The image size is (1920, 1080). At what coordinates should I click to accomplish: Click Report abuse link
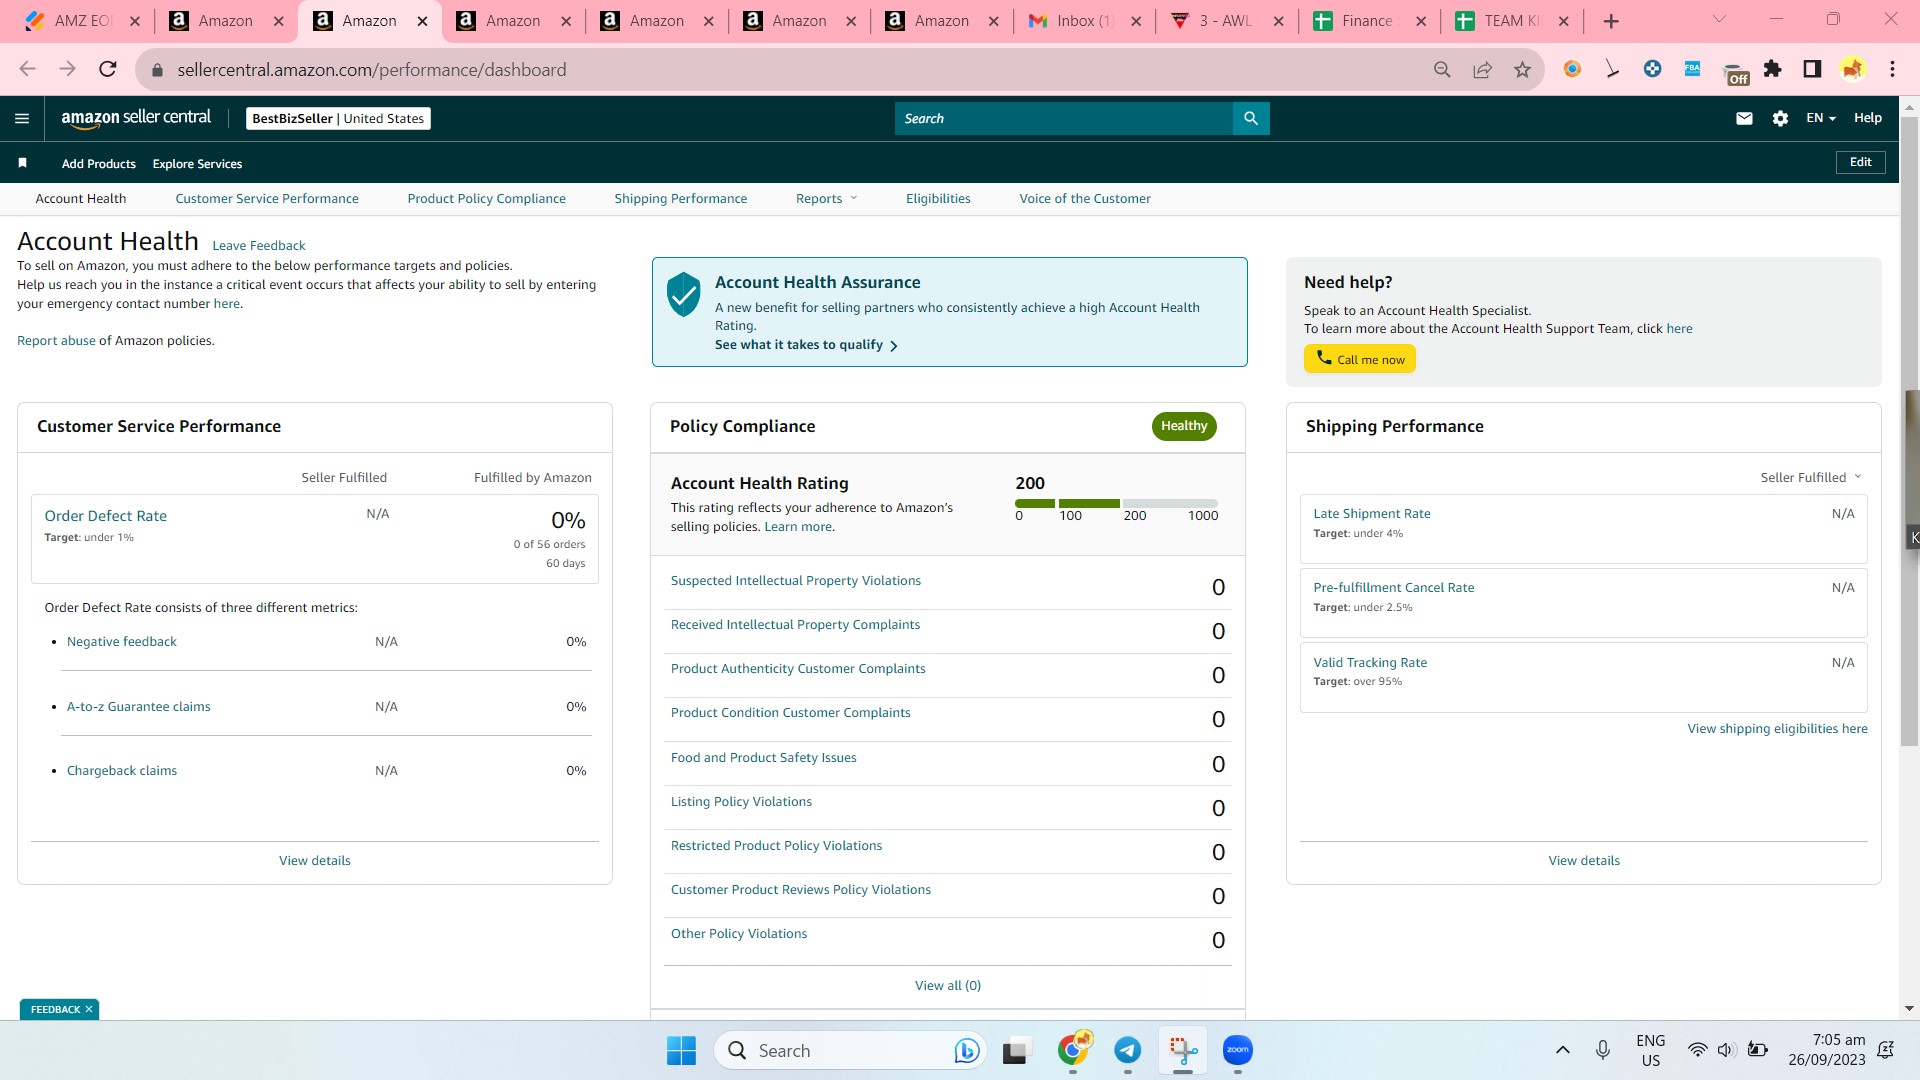pos(56,340)
